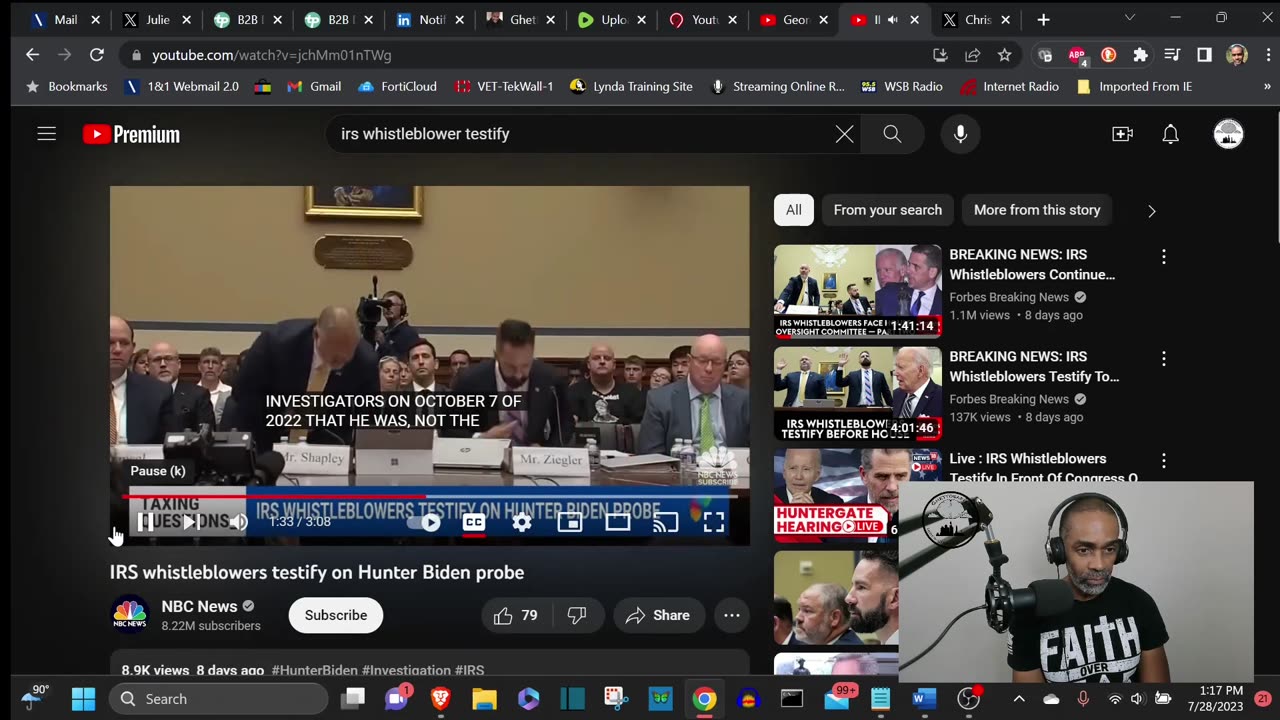Click the Windows taskbar Search box

(218, 699)
